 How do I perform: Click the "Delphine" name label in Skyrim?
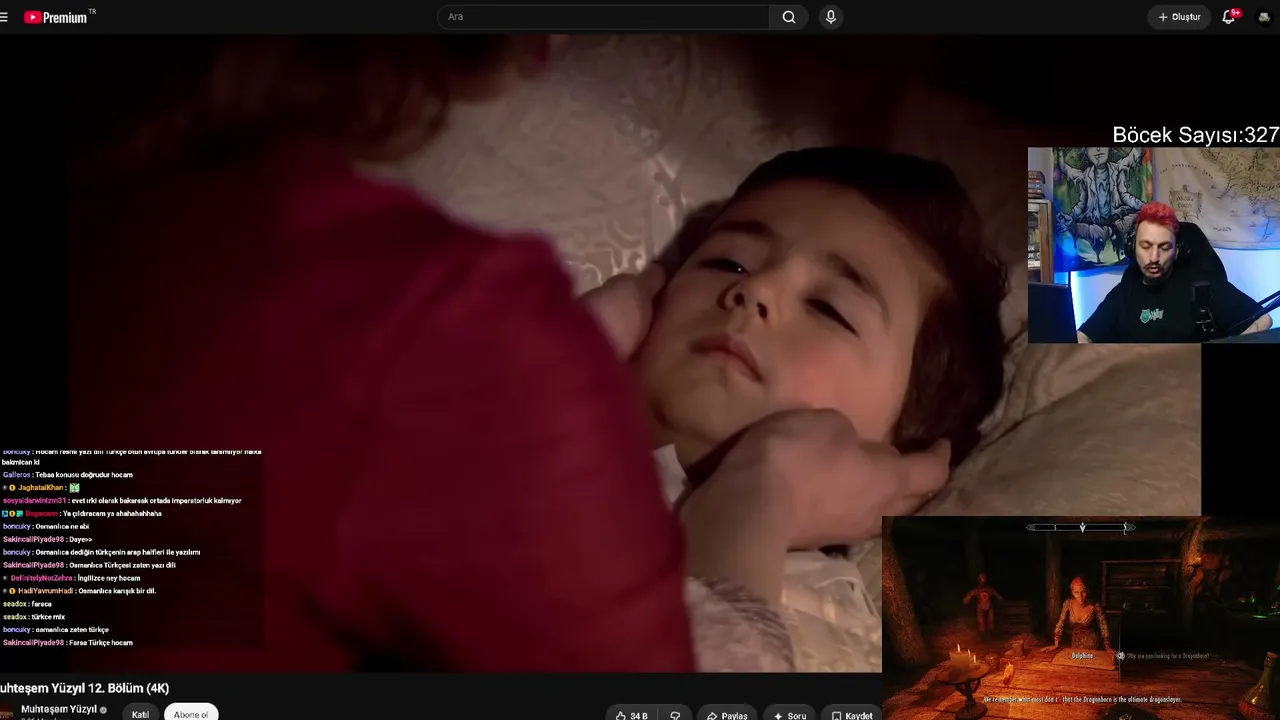tap(1082, 656)
